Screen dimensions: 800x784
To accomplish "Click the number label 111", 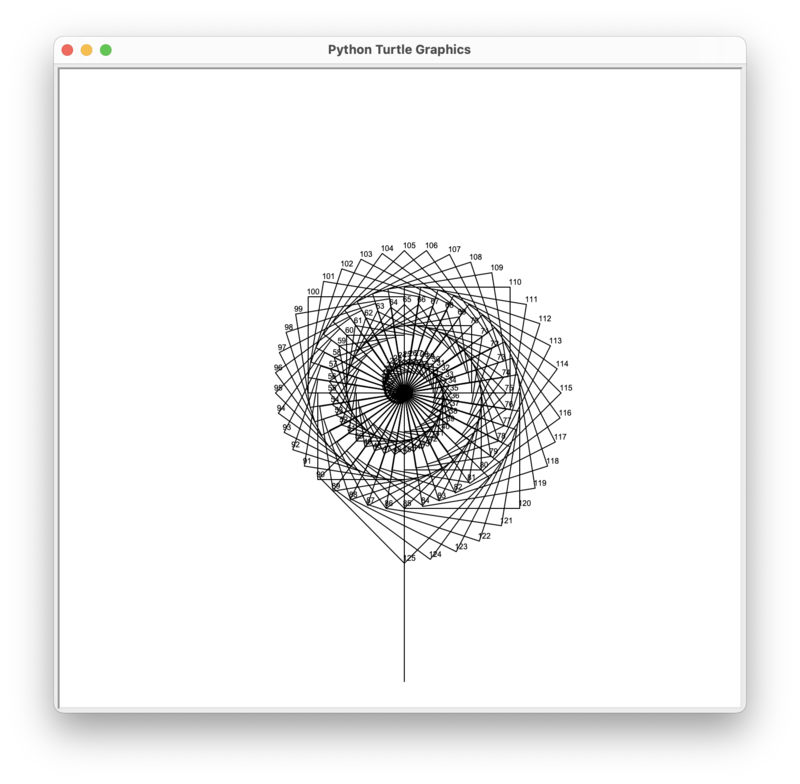I will pyautogui.click(x=532, y=299).
